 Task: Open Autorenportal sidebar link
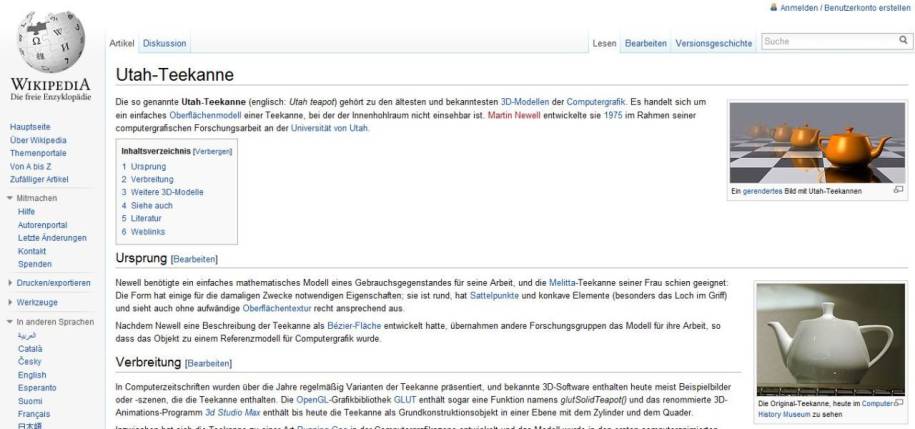(42, 225)
